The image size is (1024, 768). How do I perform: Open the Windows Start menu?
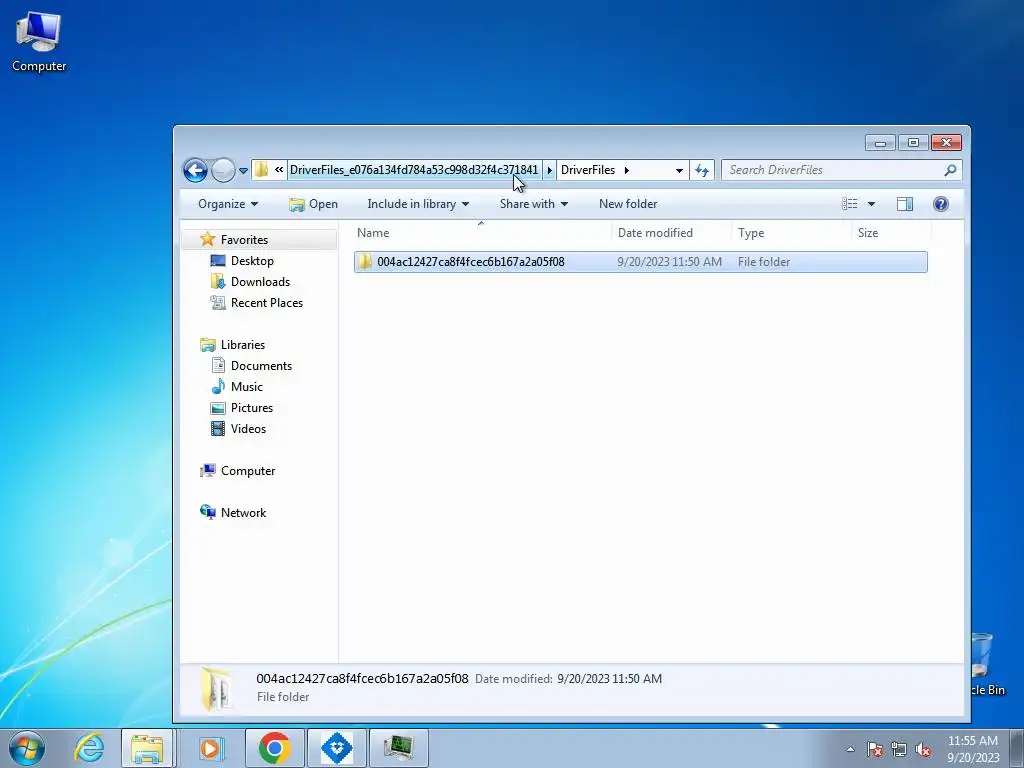[27, 748]
